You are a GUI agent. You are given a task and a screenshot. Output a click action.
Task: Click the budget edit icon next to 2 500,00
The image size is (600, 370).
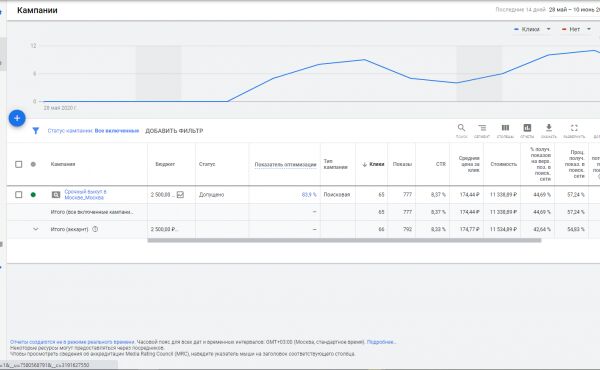tap(180, 195)
